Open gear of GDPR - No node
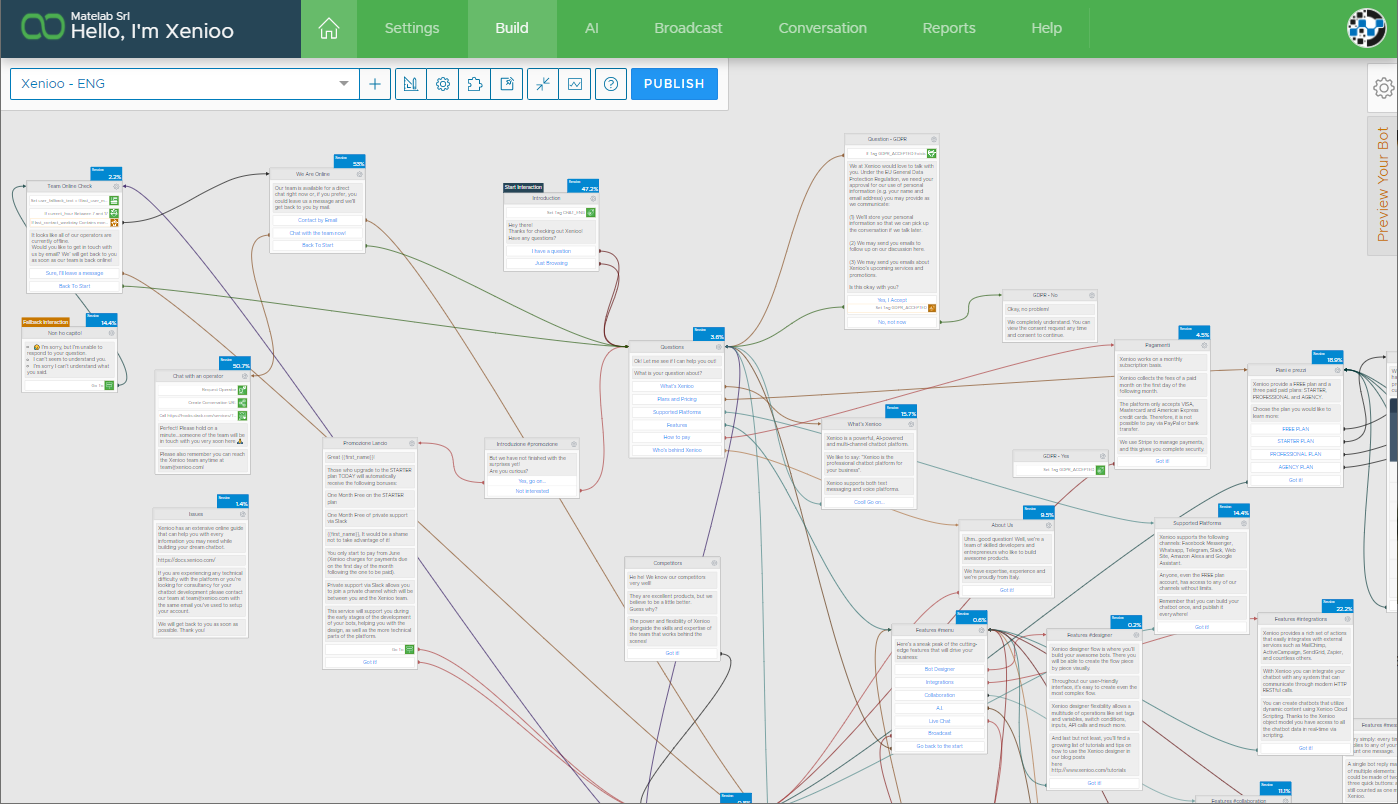 [1092, 295]
